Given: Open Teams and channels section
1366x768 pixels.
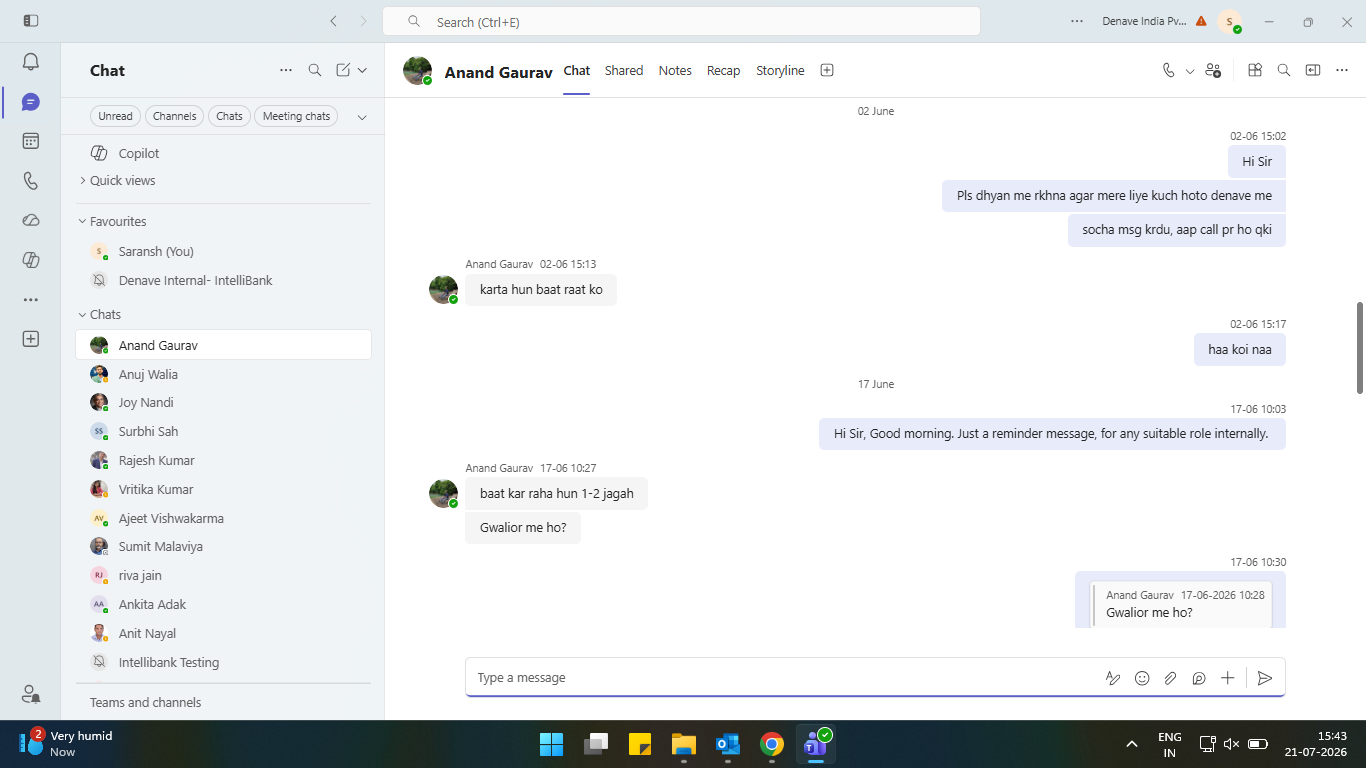Looking at the screenshot, I should [145, 702].
